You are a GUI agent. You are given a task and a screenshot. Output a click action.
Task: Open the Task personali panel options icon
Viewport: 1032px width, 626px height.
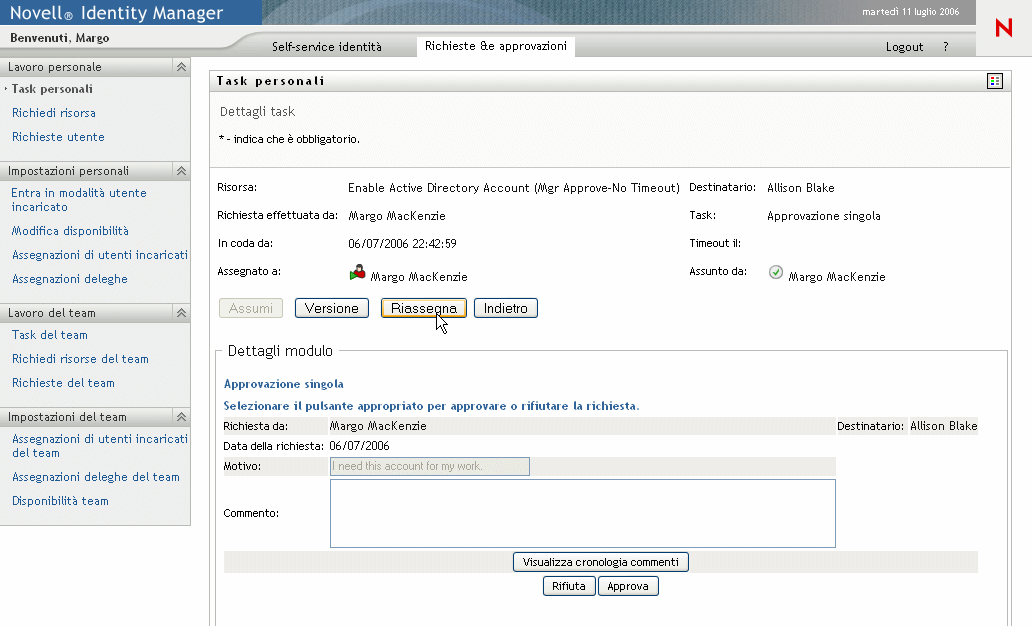click(994, 81)
